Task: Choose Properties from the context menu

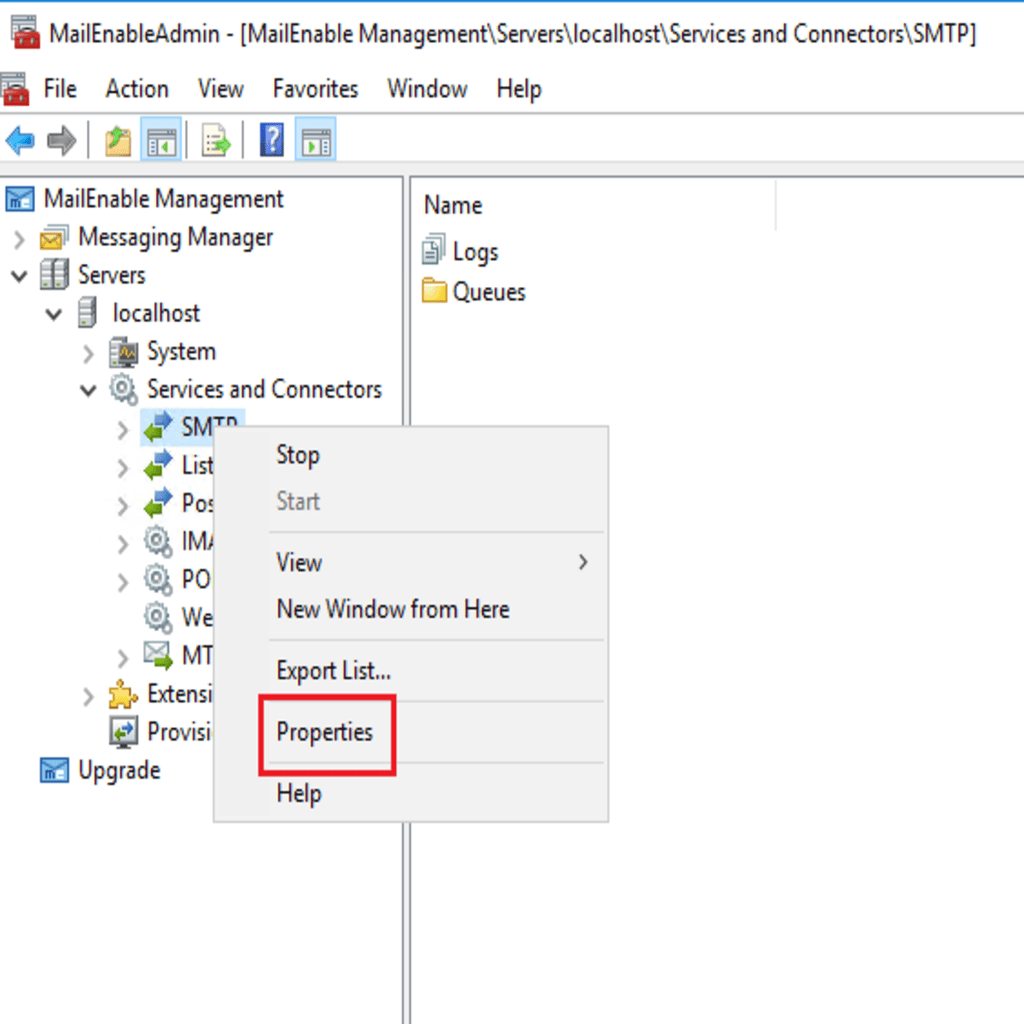Action: point(410,732)
